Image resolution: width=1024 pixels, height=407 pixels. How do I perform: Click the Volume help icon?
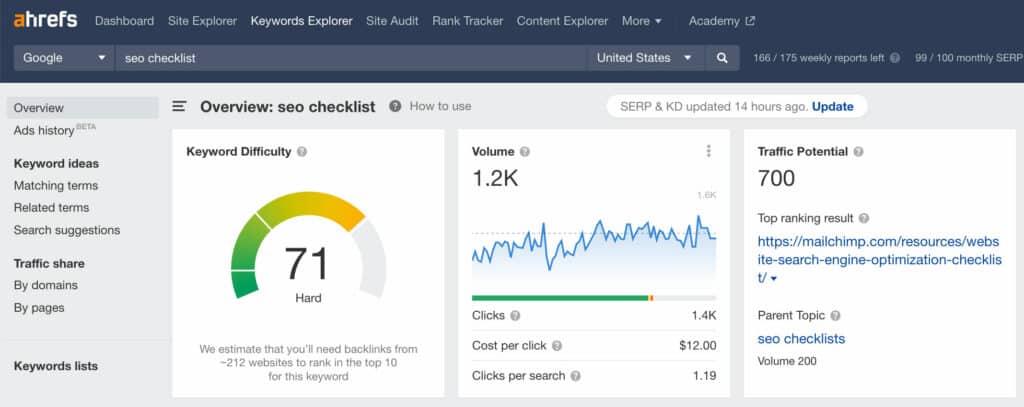525,152
